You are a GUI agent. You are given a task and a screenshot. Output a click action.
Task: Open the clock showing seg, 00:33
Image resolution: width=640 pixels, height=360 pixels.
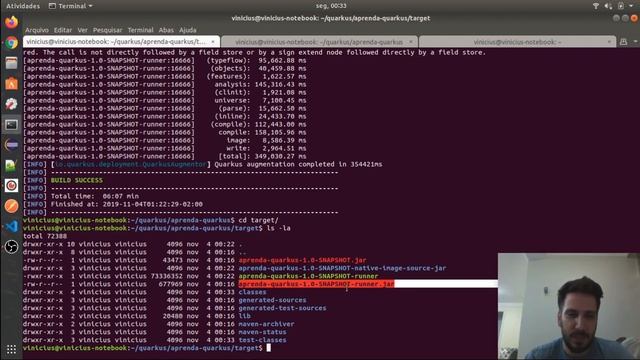pyautogui.click(x=331, y=6)
